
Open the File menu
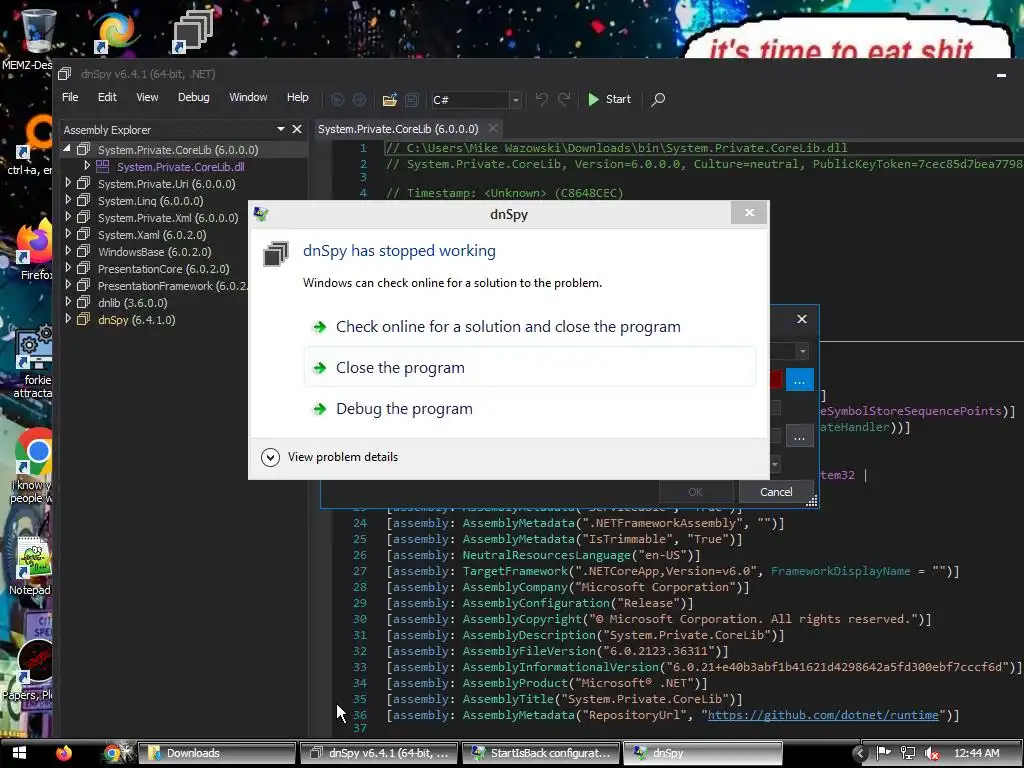(x=70, y=97)
